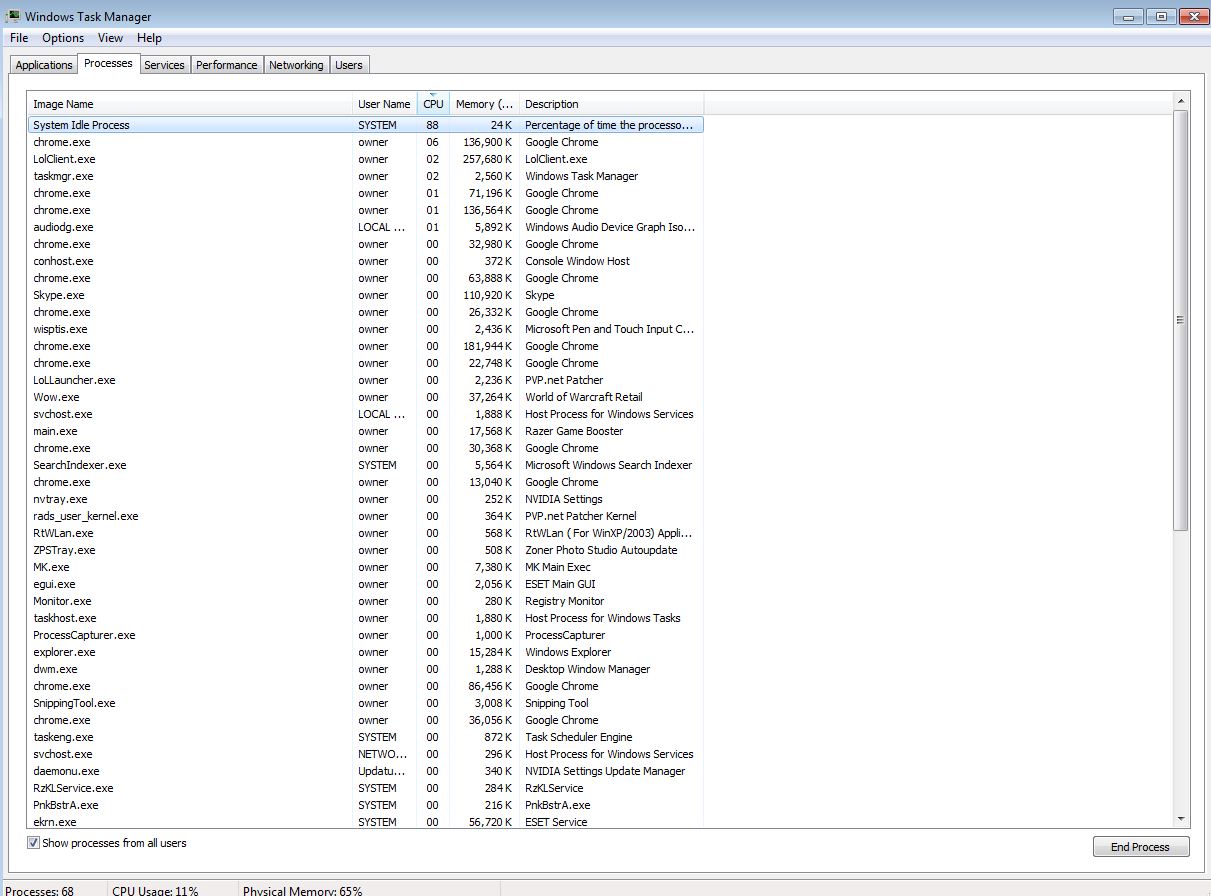Open the Help menu

click(x=149, y=38)
